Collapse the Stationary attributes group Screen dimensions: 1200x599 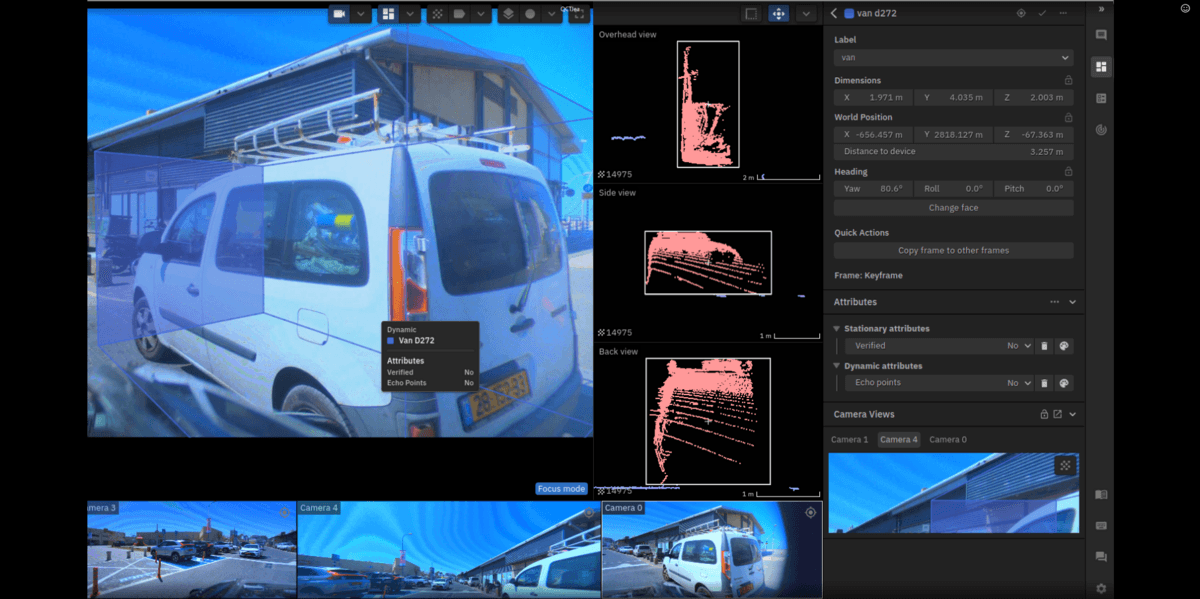pyautogui.click(x=836, y=328)
